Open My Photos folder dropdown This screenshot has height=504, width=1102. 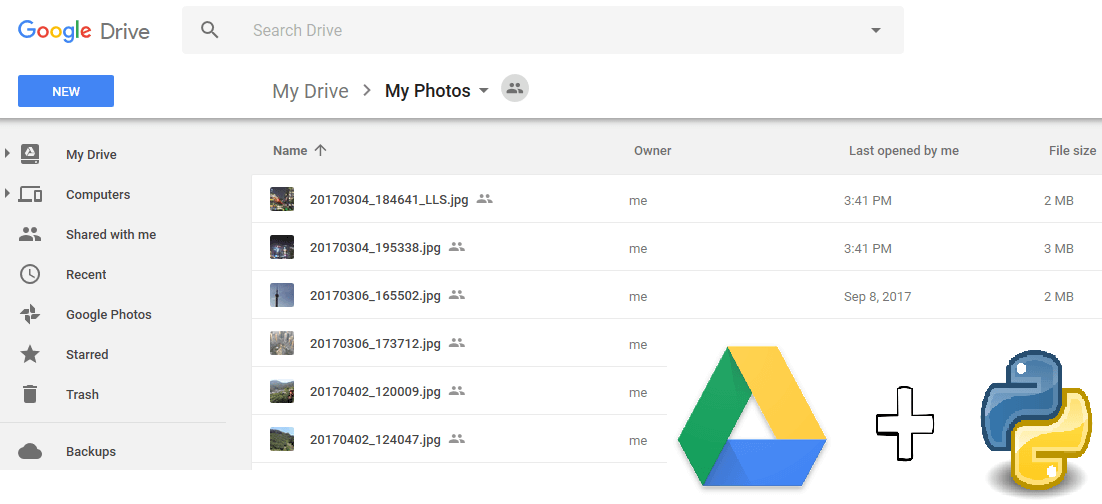tap(483, 91)
